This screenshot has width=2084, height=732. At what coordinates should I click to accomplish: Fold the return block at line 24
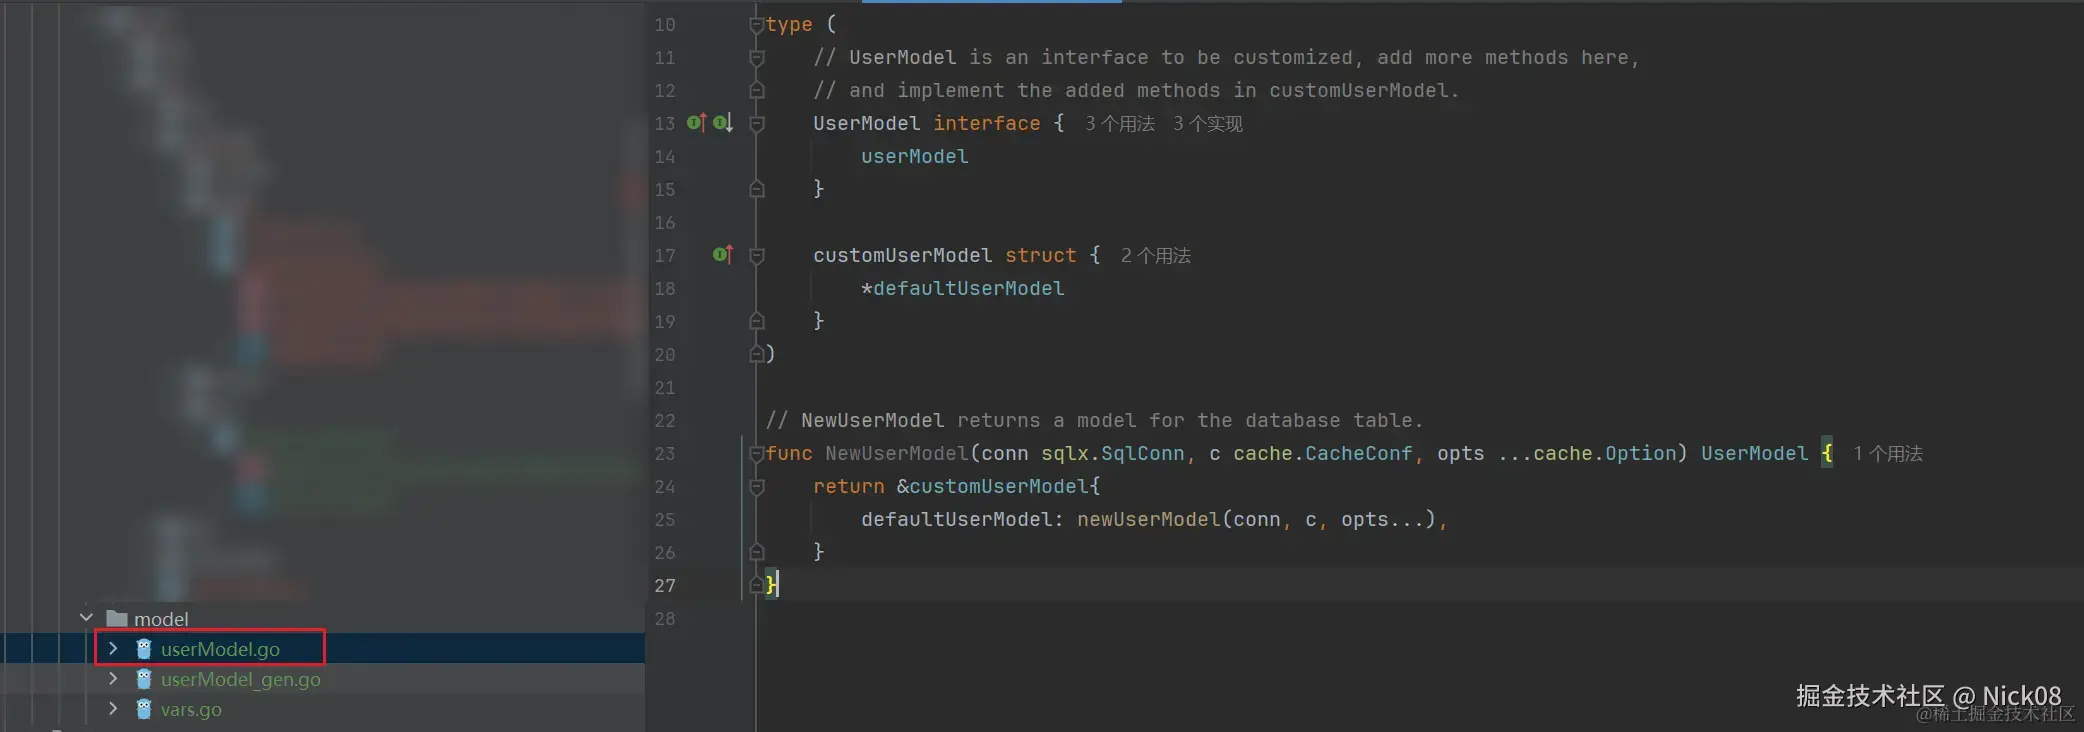(x=757, y=487)
